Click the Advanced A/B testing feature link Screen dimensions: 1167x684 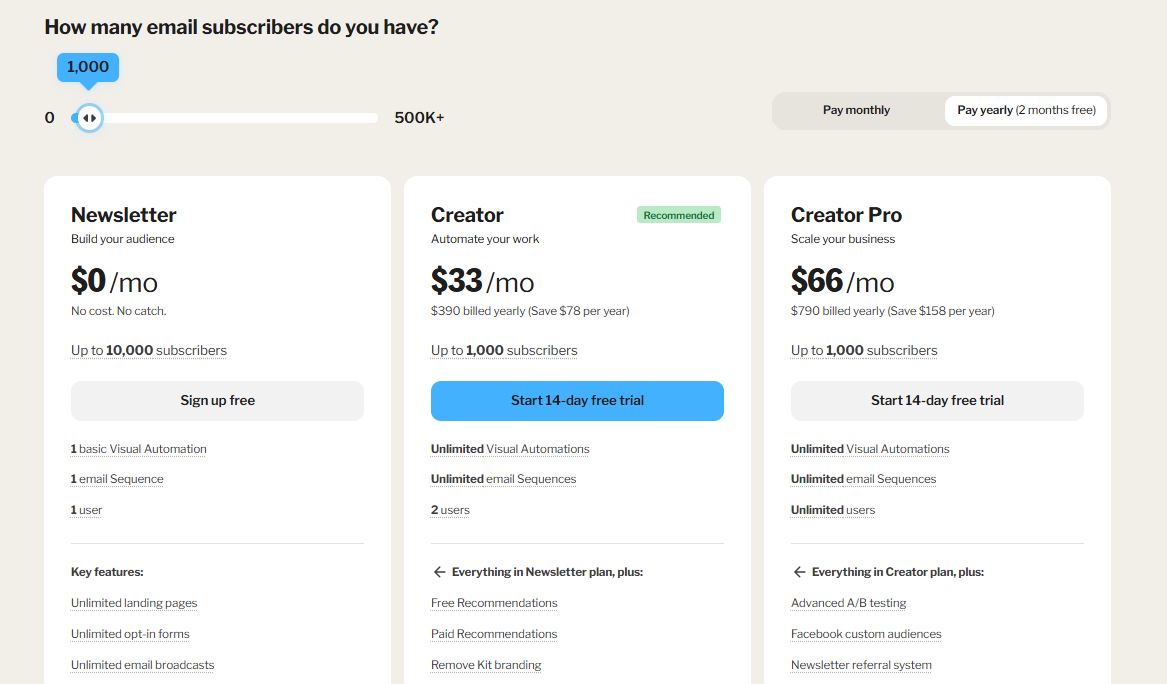[x=848, y=603]
